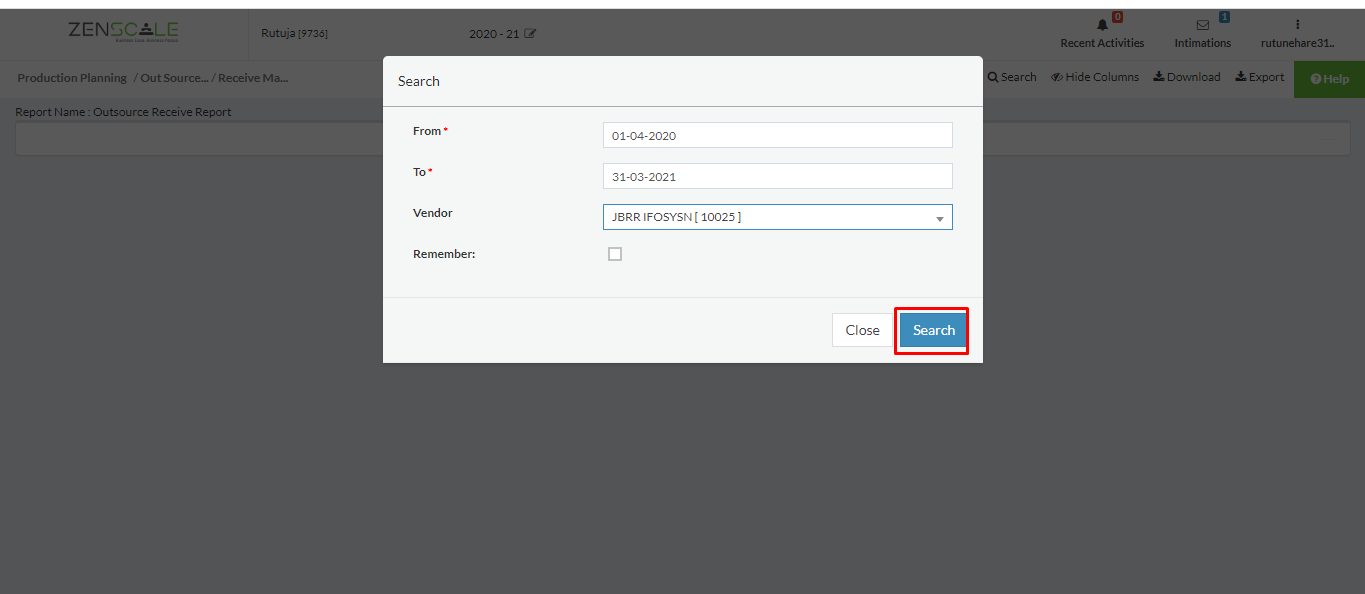This screenshot has height=594, width=1365.
Task: Focus the From date field
Action: (x=777, y=135)
